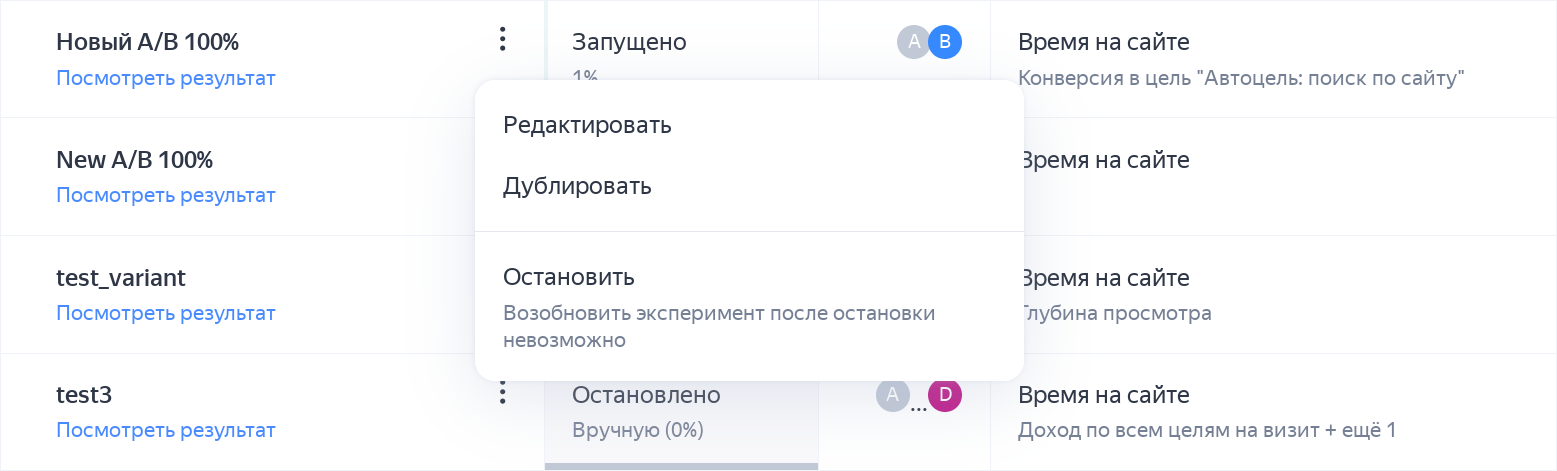Image resolution: width=1557 pixels, height=471 pixels.
Task: Click the progress bar under Остановлено status
Action: tap(681, 466)
